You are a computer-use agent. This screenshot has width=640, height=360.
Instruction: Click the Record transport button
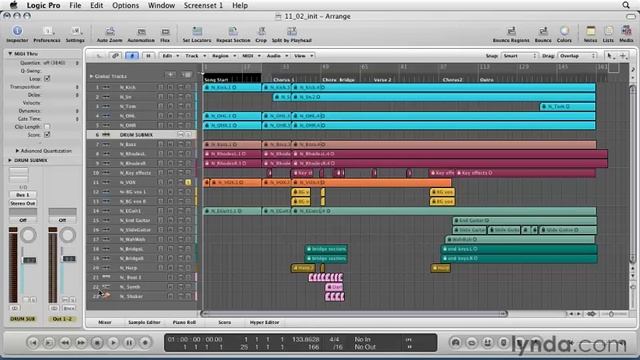pyautogui.click(x=145, y=342)
